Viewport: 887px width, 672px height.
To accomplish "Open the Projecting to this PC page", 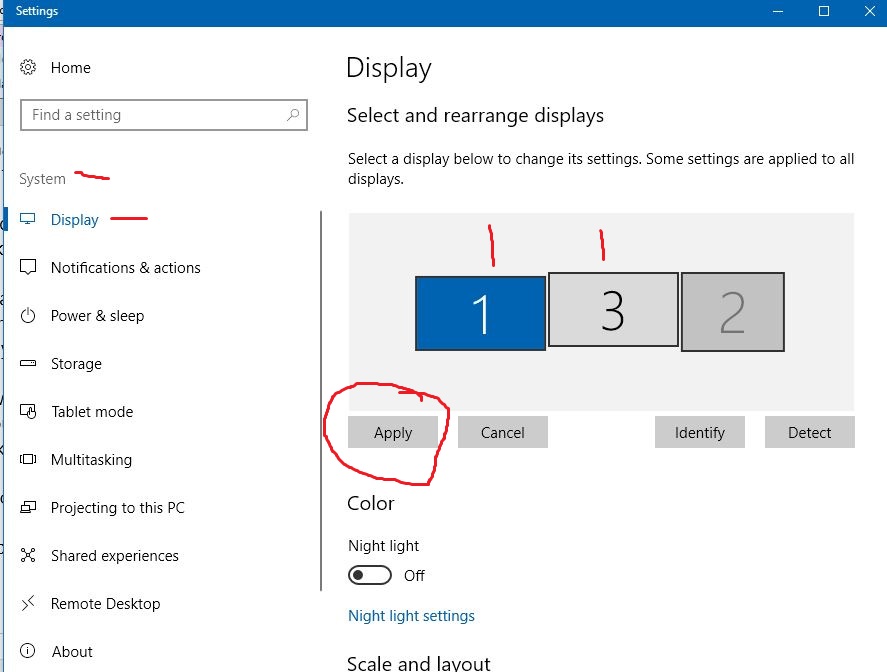I will click(117, 507).
